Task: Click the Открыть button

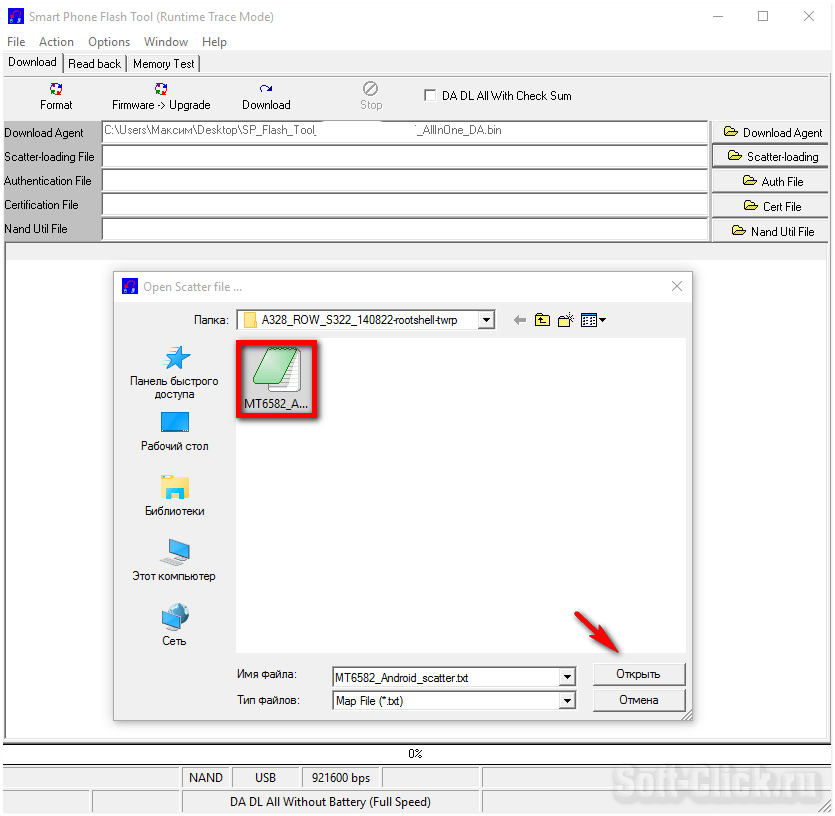Action: pos(639,673)
